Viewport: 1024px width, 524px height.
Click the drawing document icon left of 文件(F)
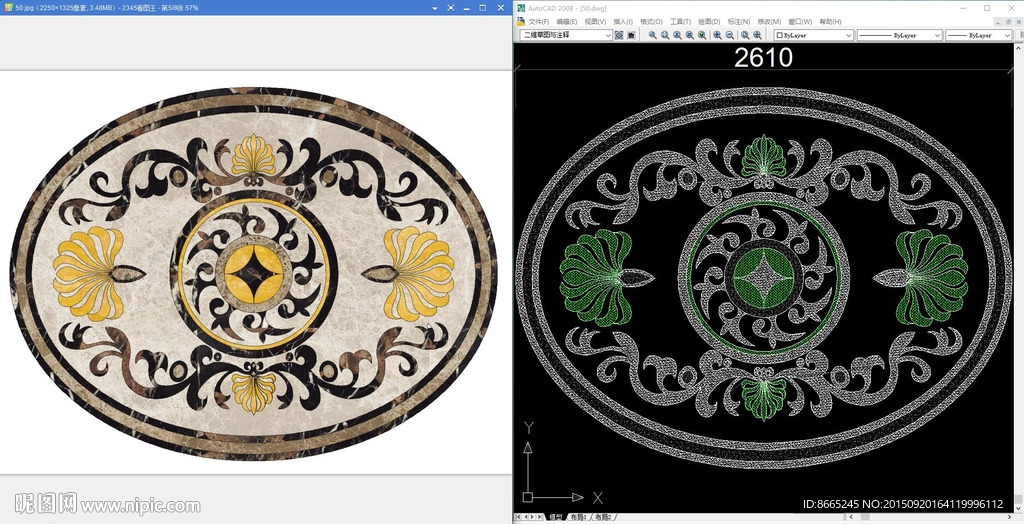point(520,22)
